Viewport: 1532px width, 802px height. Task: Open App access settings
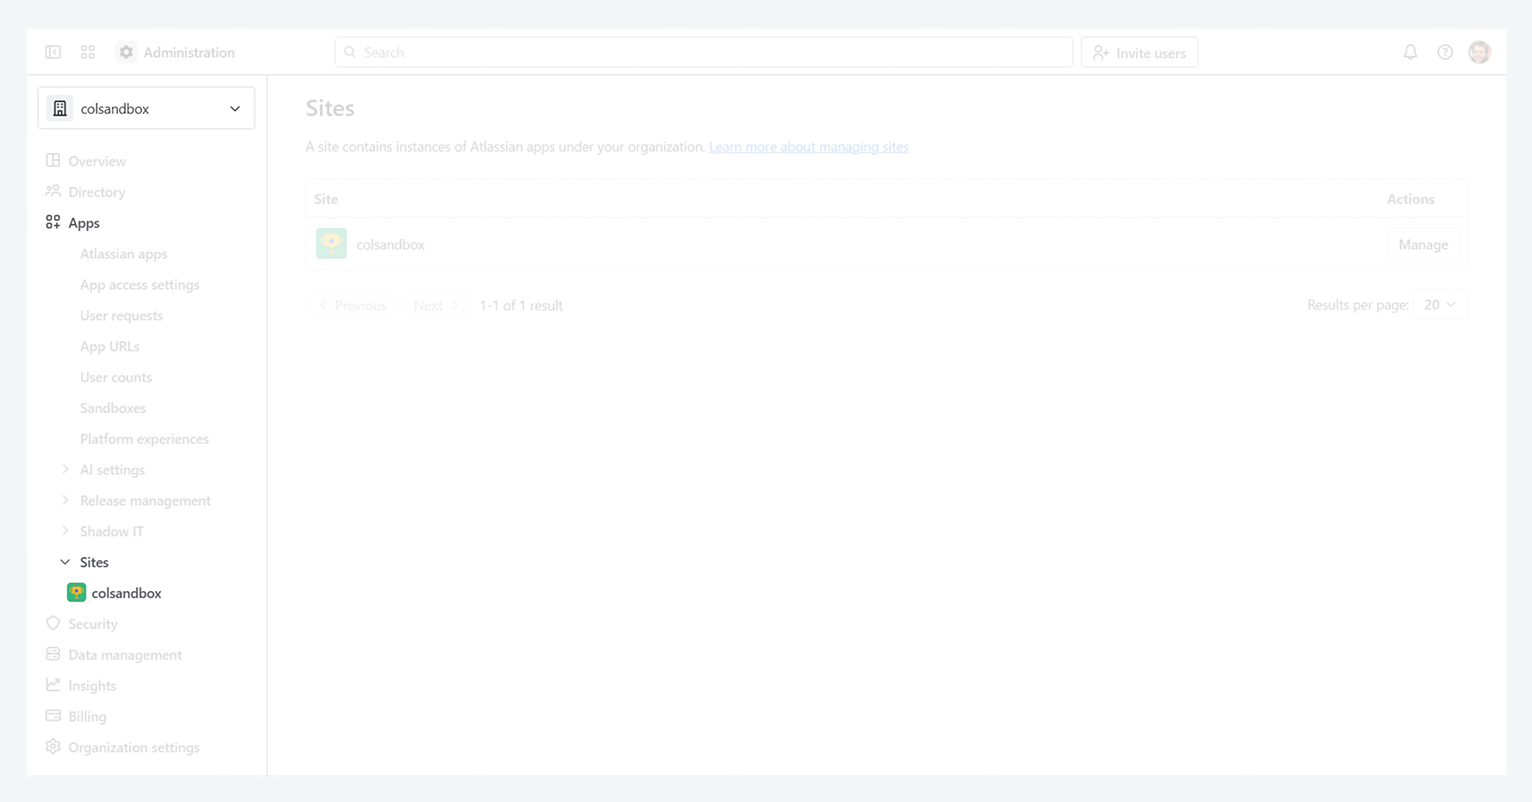(140, 285)
